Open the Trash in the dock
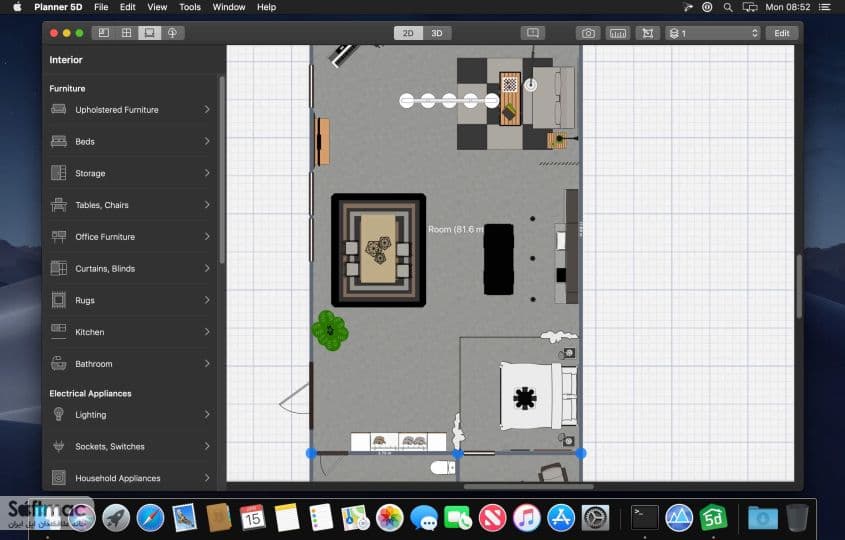Viewport: 845px width, 540px height. tap(797, 518)
